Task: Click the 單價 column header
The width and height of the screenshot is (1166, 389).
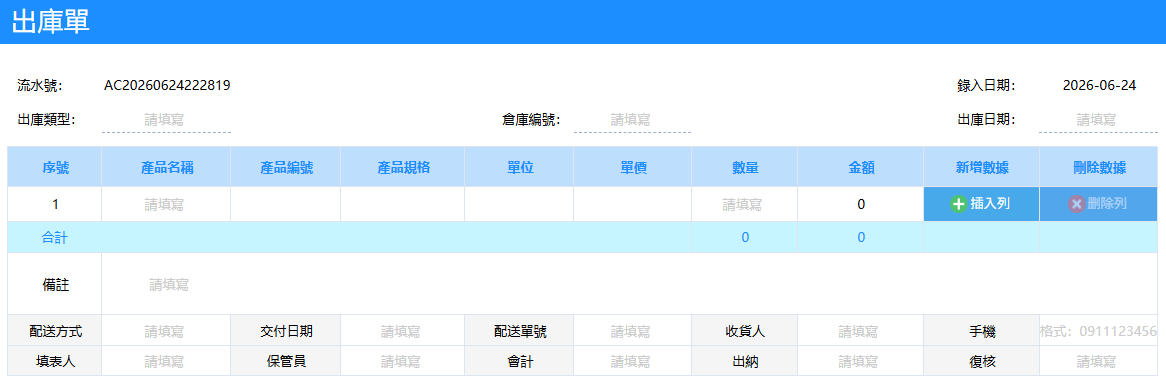Action: click(632, 167)
